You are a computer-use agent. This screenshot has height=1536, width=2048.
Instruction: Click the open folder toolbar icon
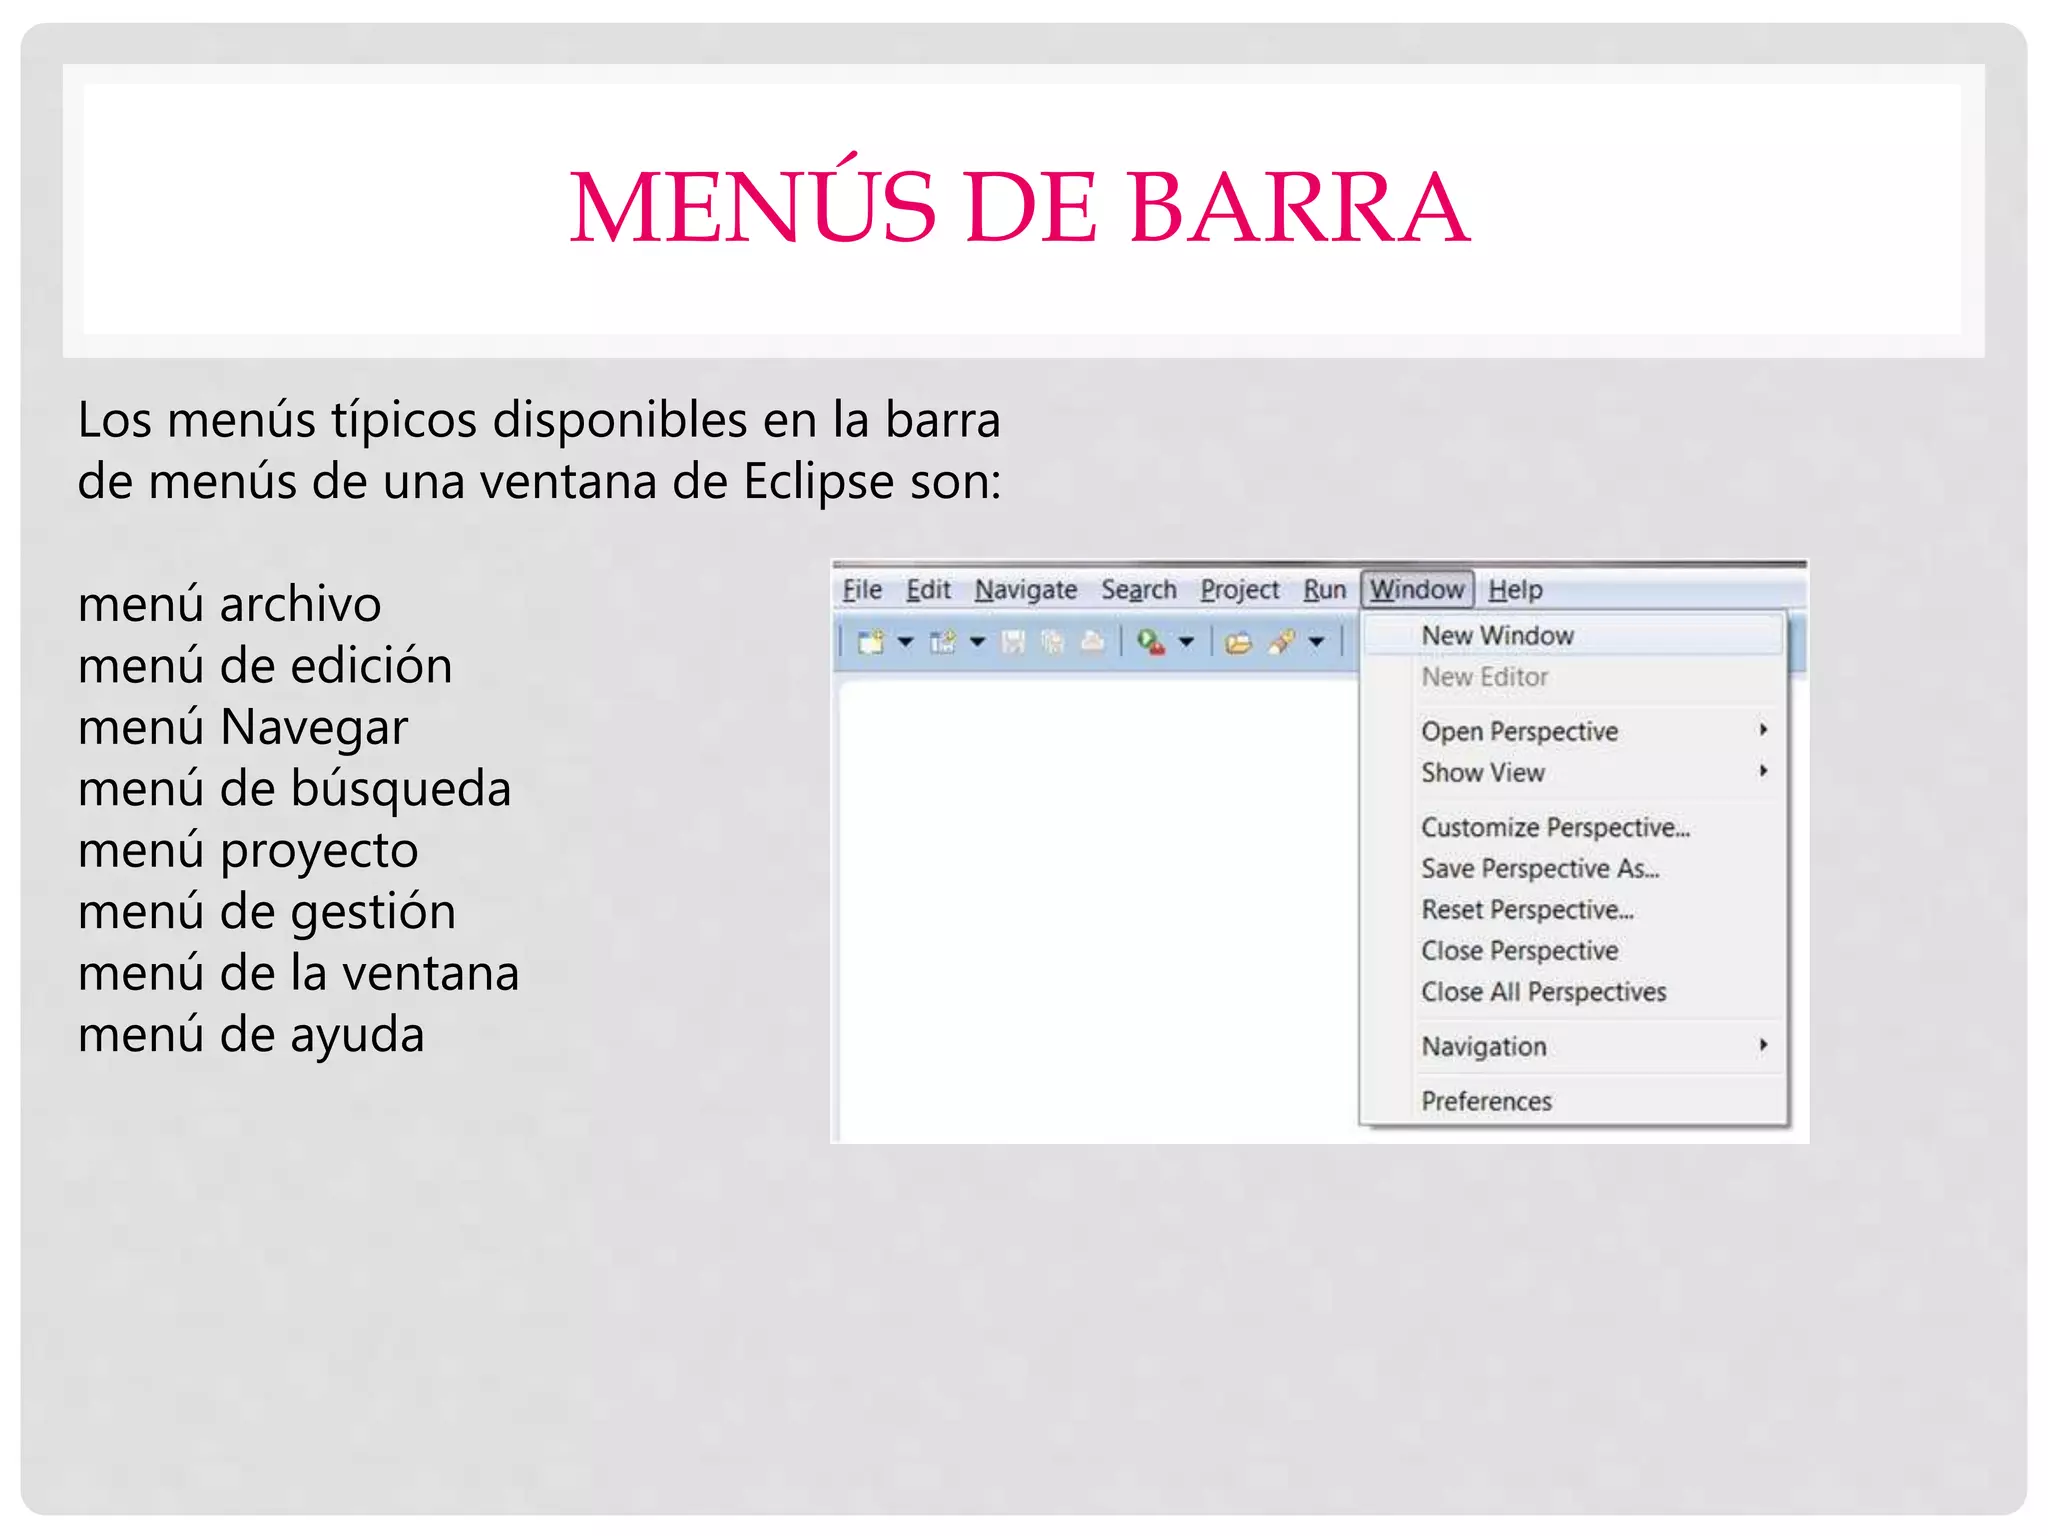pos(1238,642)
